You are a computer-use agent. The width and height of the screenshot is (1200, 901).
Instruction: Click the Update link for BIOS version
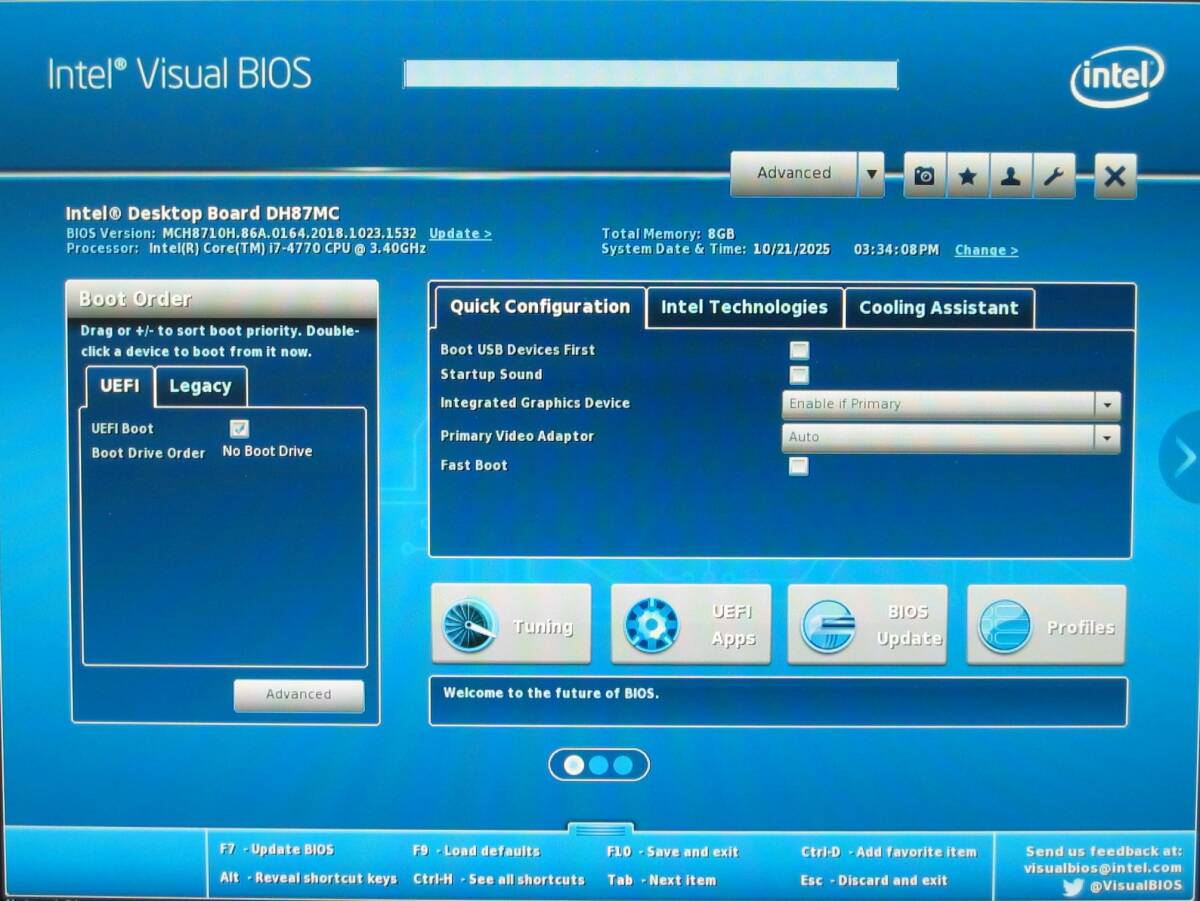[x=460, y=233]
